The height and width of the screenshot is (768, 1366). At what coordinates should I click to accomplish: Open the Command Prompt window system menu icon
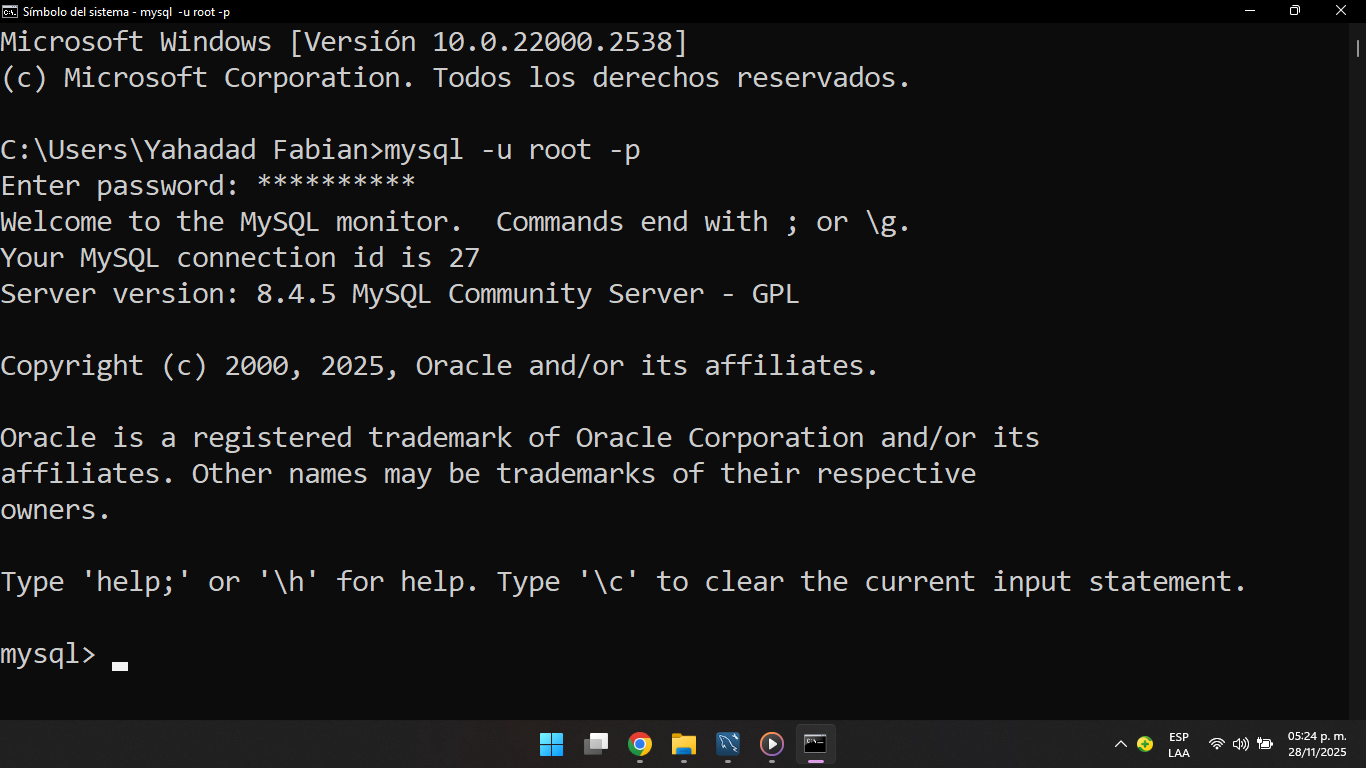coord(10,11)
